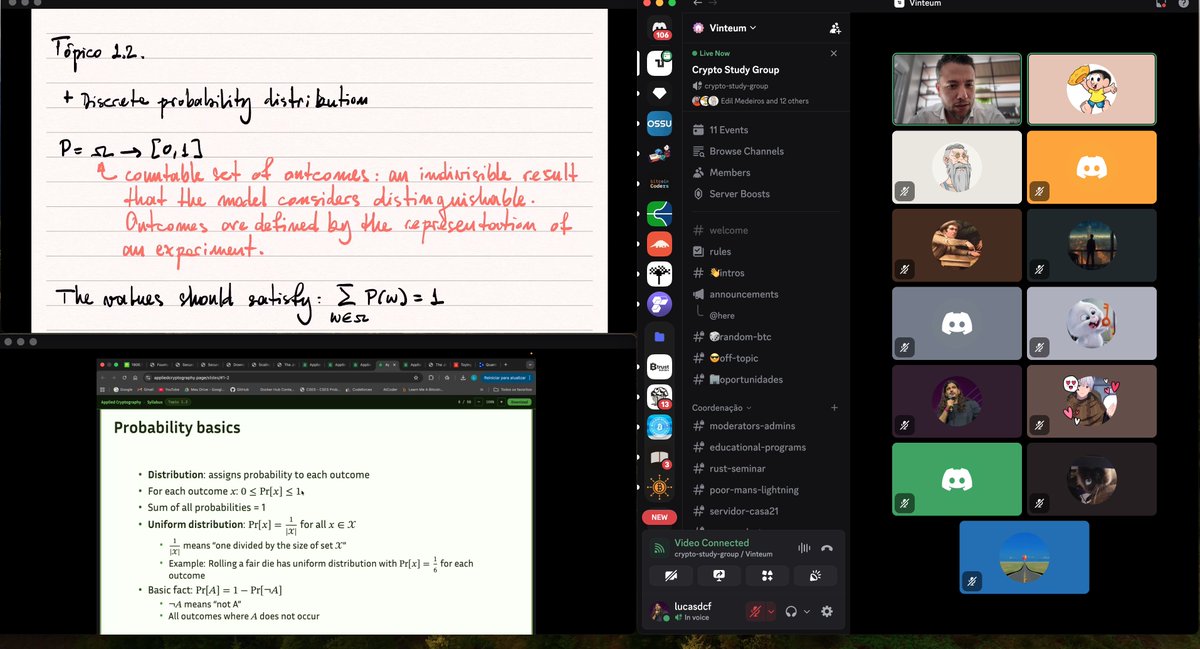Image resolution: width=1200 pixels, height=649 pixels.
Task: Open Browse Channels
Action: pos(766,151)
